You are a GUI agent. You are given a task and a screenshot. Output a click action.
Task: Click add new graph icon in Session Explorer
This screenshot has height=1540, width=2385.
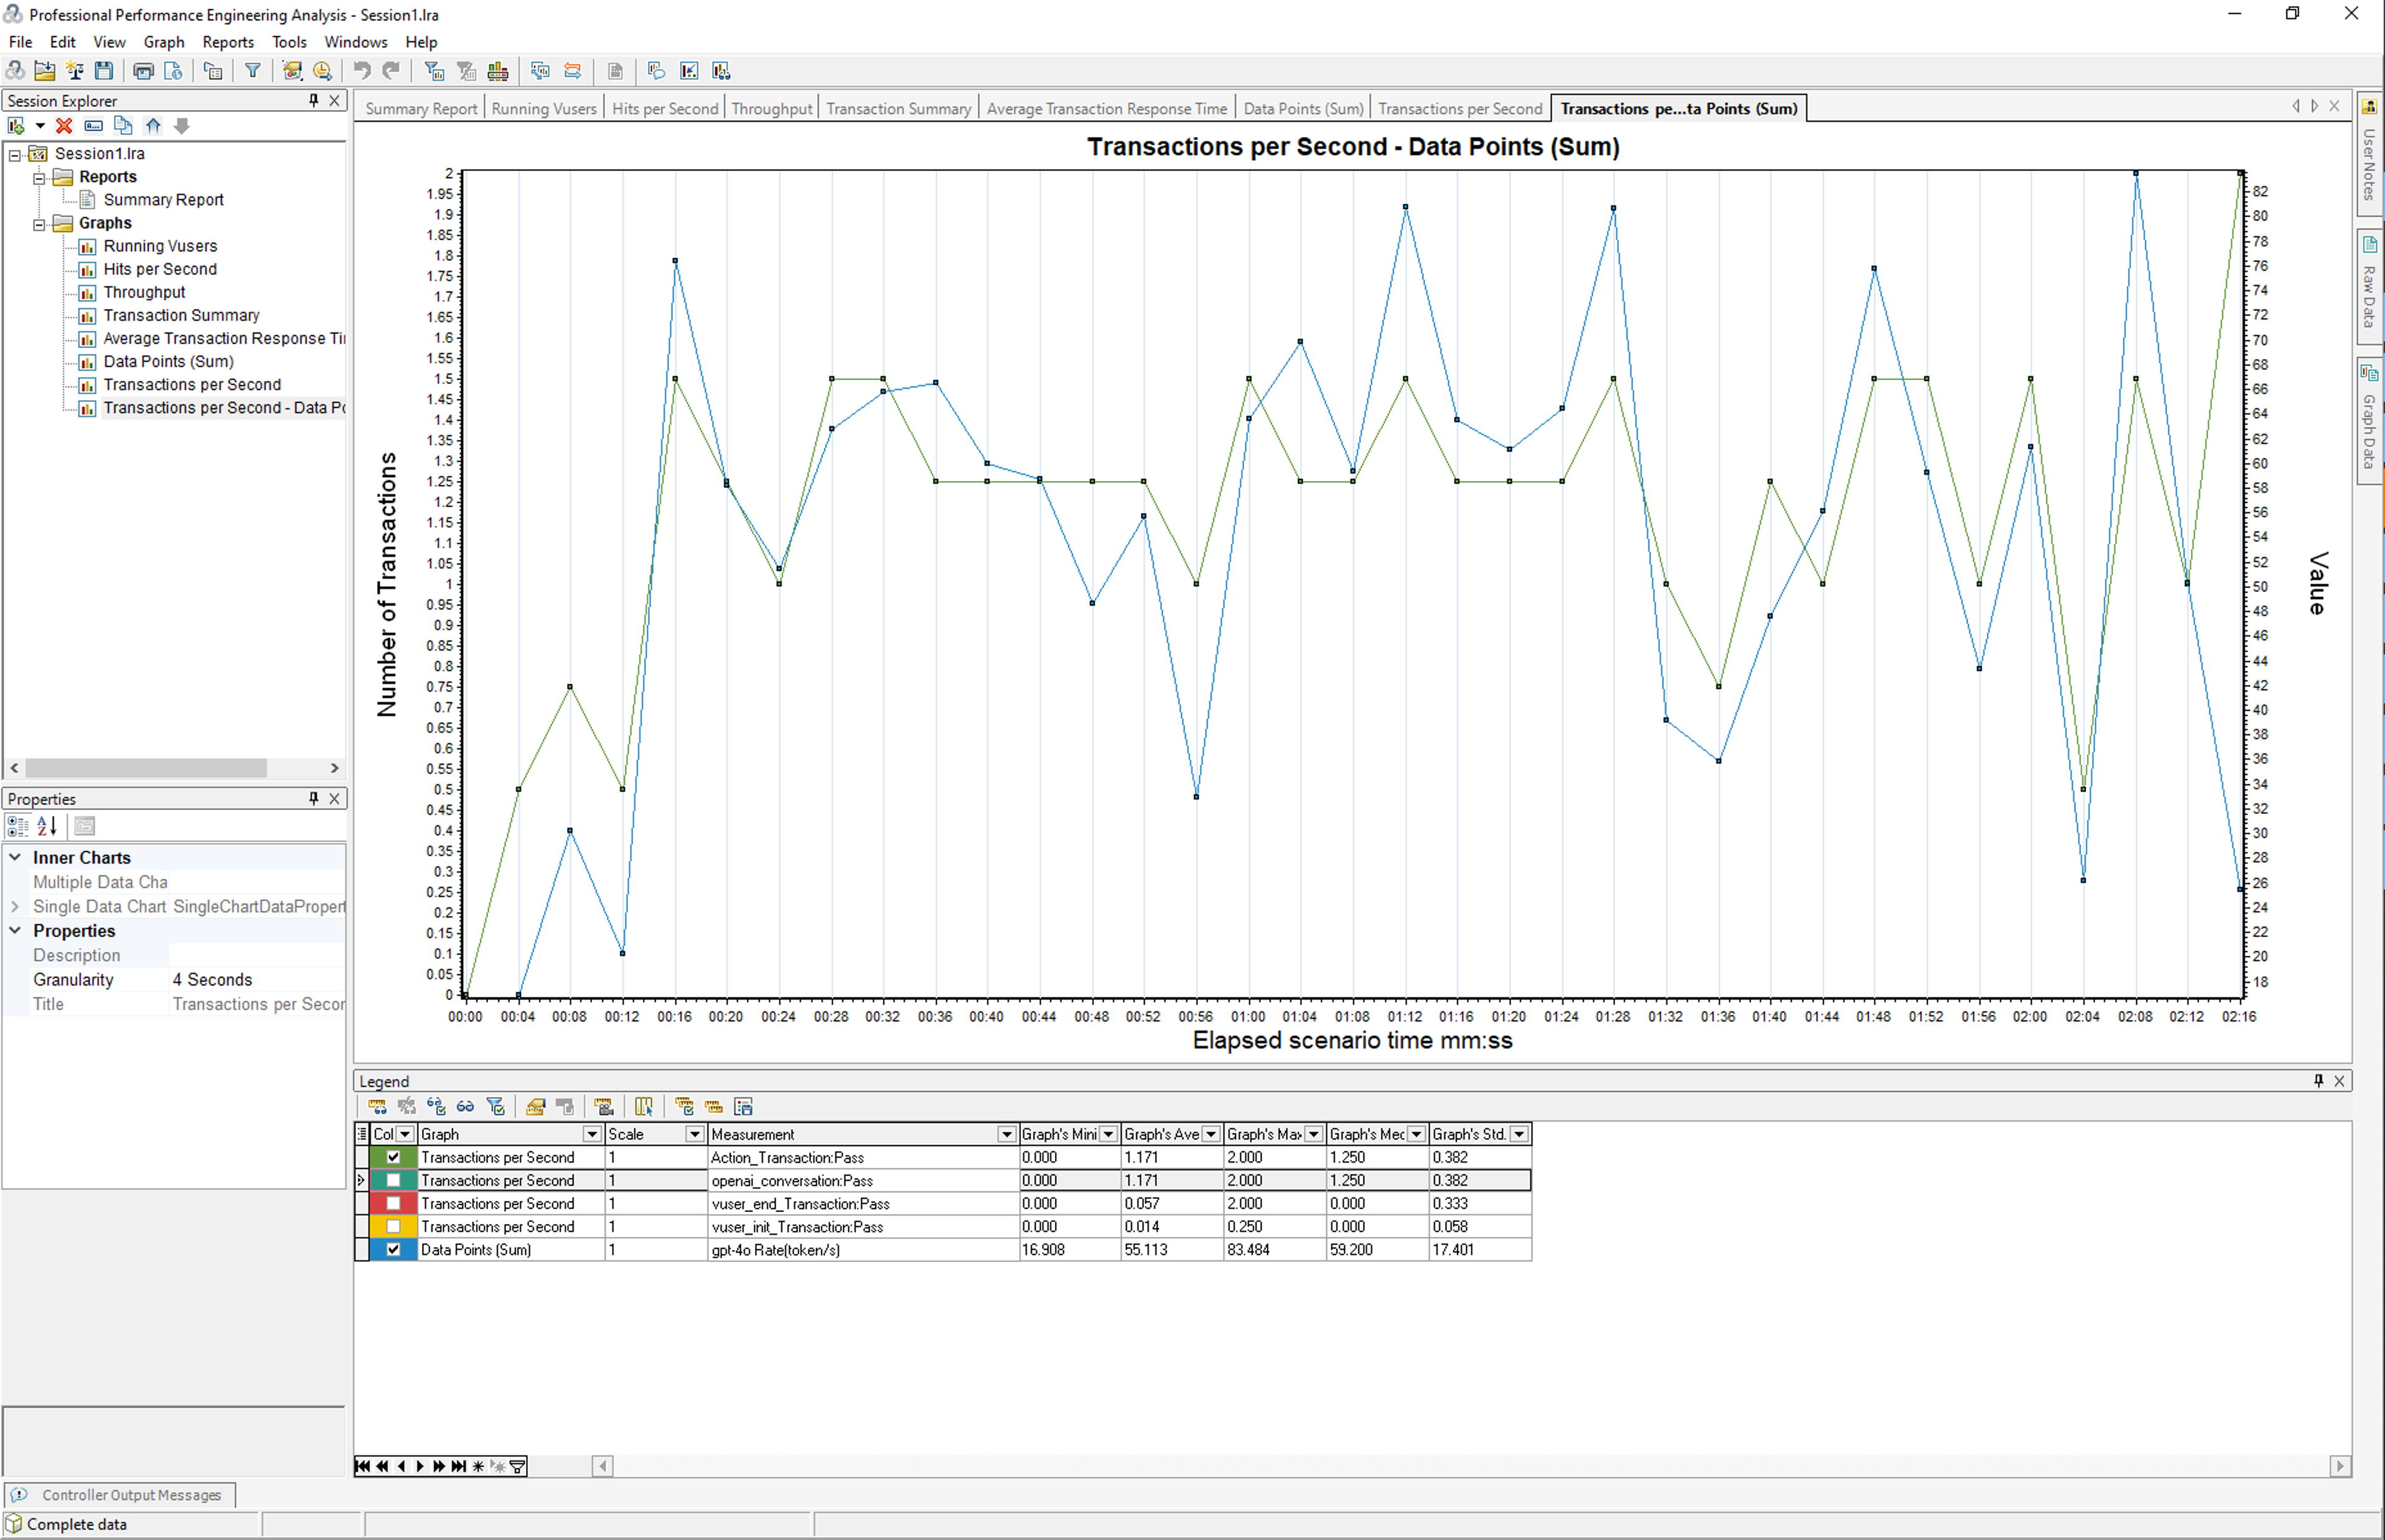(x=16, y=126)
